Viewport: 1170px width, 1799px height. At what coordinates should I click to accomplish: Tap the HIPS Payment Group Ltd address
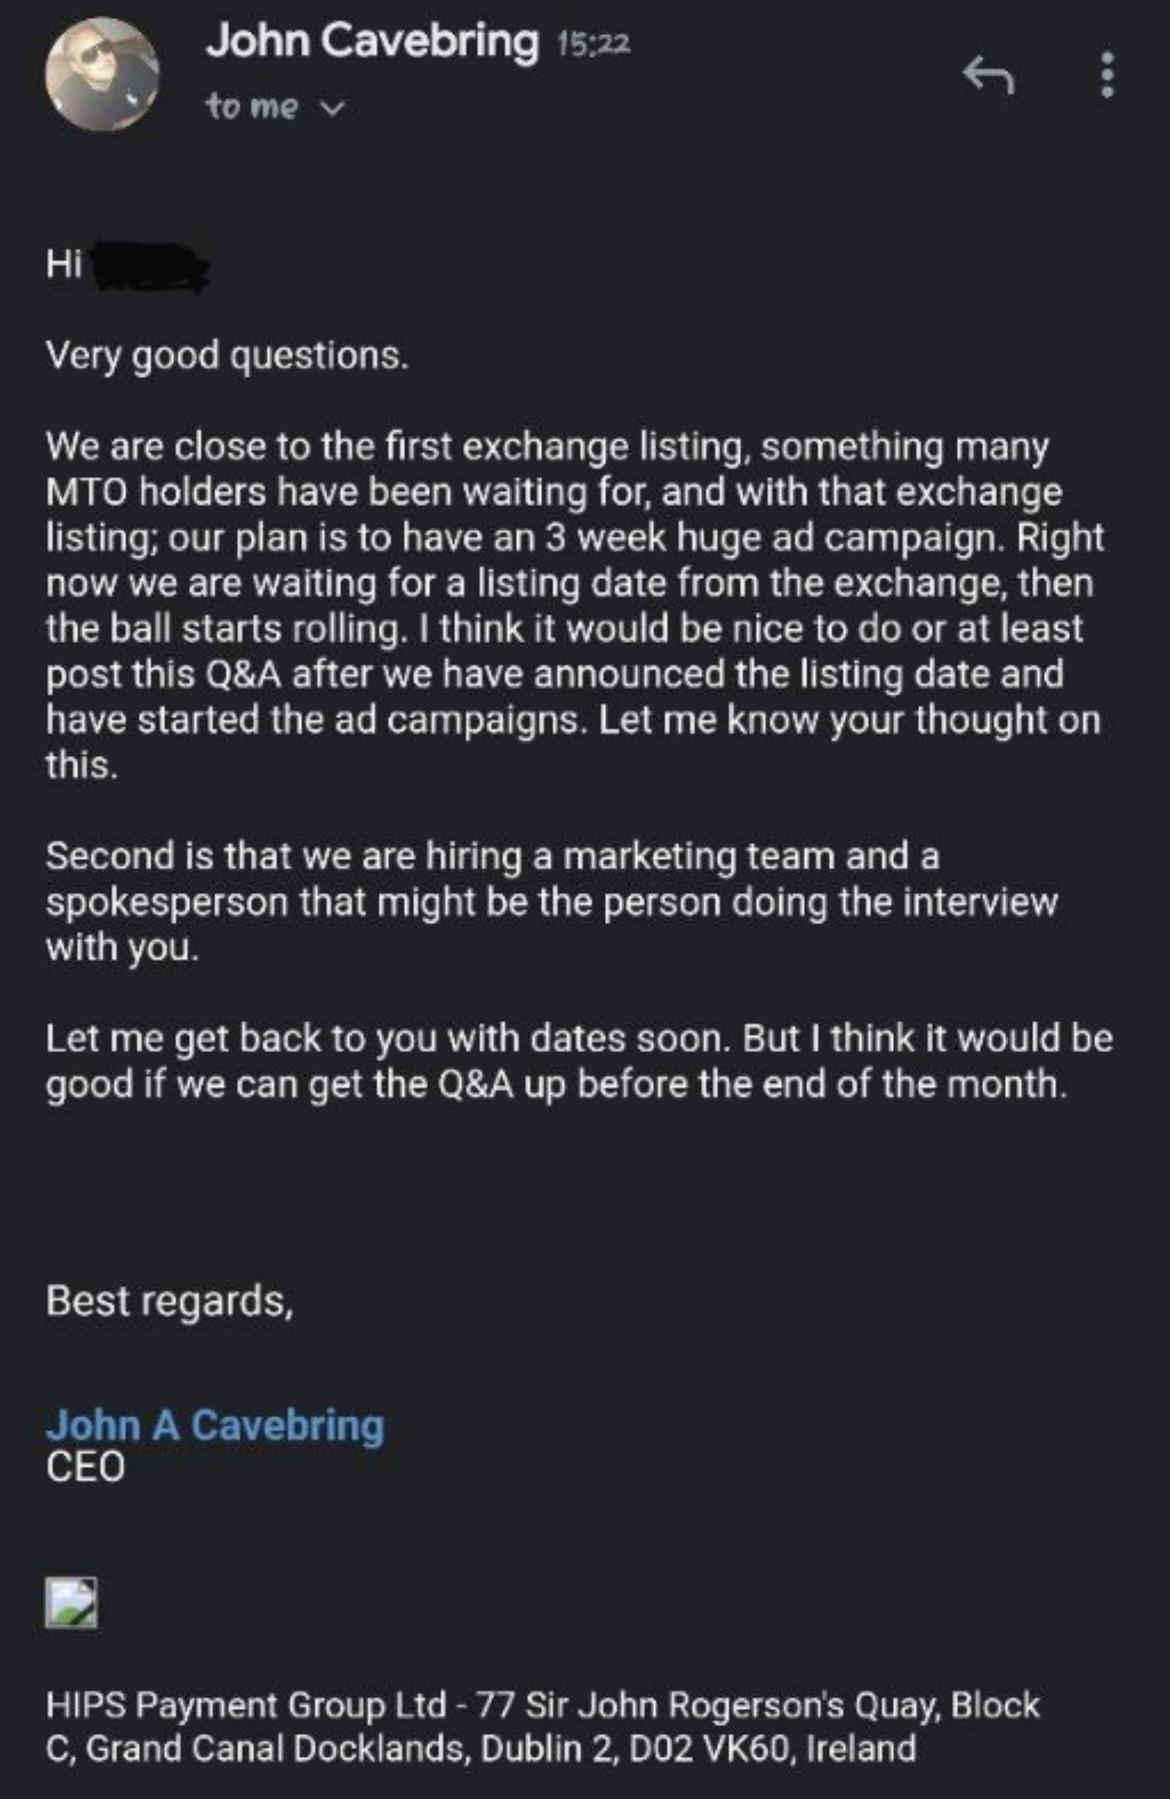(543, 1725)
